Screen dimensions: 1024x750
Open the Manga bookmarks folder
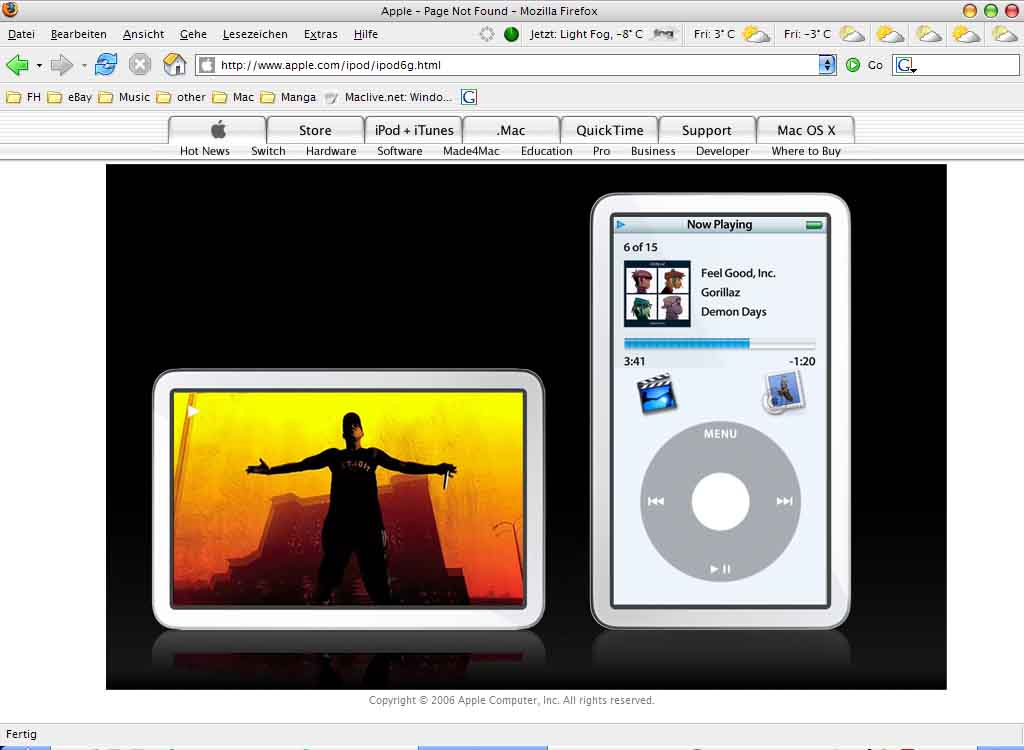click(288, 97)
